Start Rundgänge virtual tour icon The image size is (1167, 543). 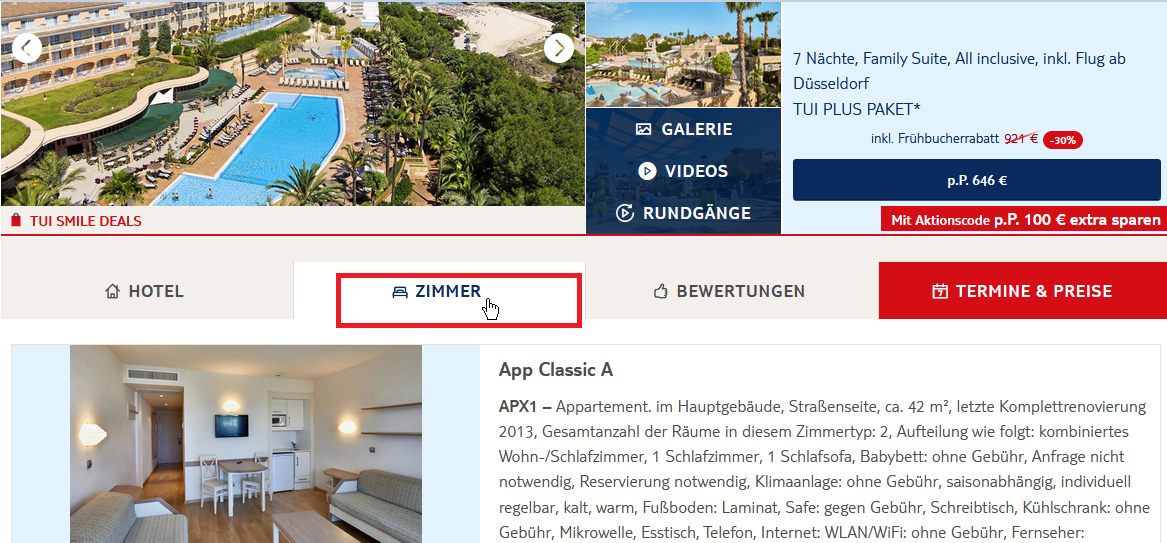pos(625,213)
